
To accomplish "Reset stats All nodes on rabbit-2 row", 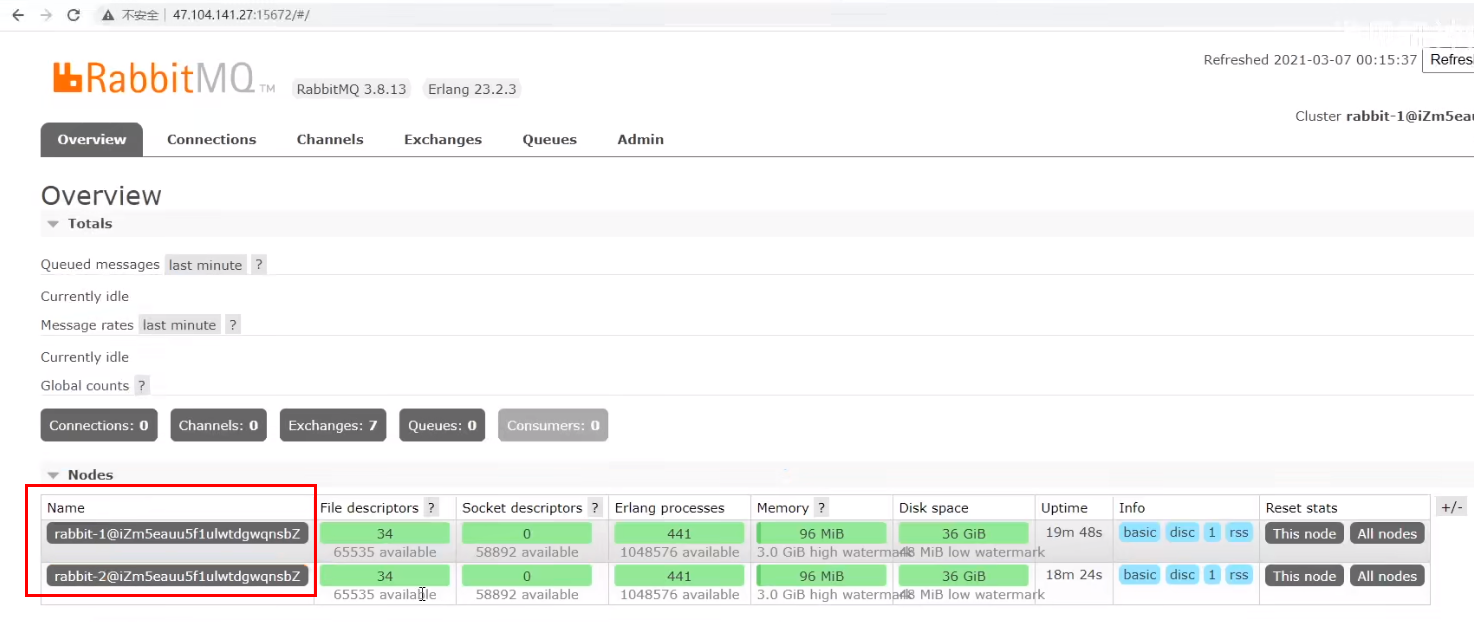I will click(1387, 576).
